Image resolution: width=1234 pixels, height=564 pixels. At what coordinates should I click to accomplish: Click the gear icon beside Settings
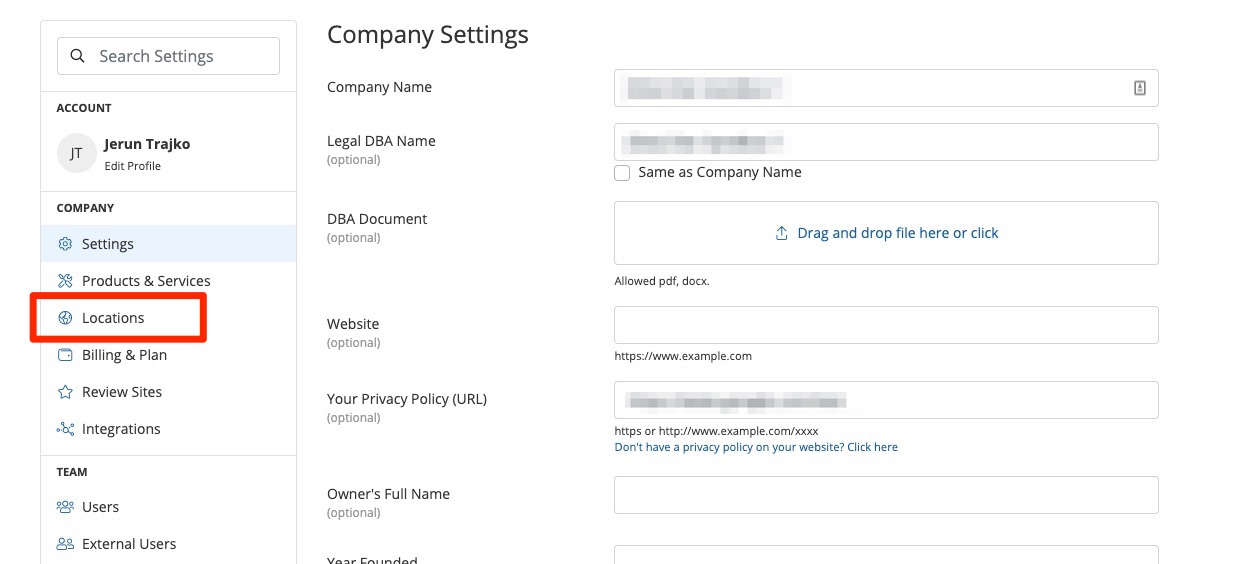(65, 244)
